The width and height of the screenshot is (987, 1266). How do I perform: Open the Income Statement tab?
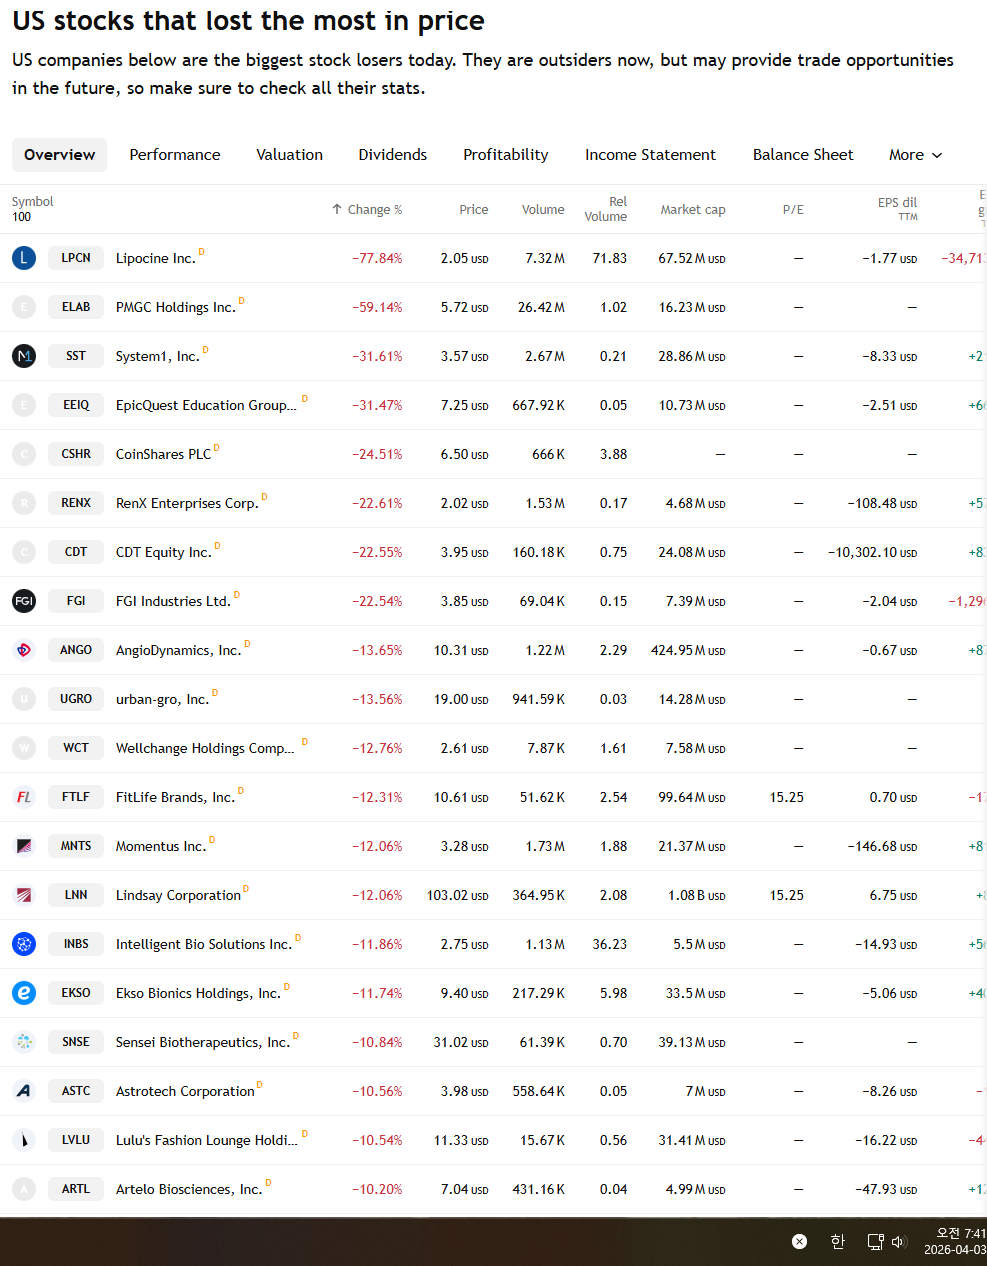[651, 155]
